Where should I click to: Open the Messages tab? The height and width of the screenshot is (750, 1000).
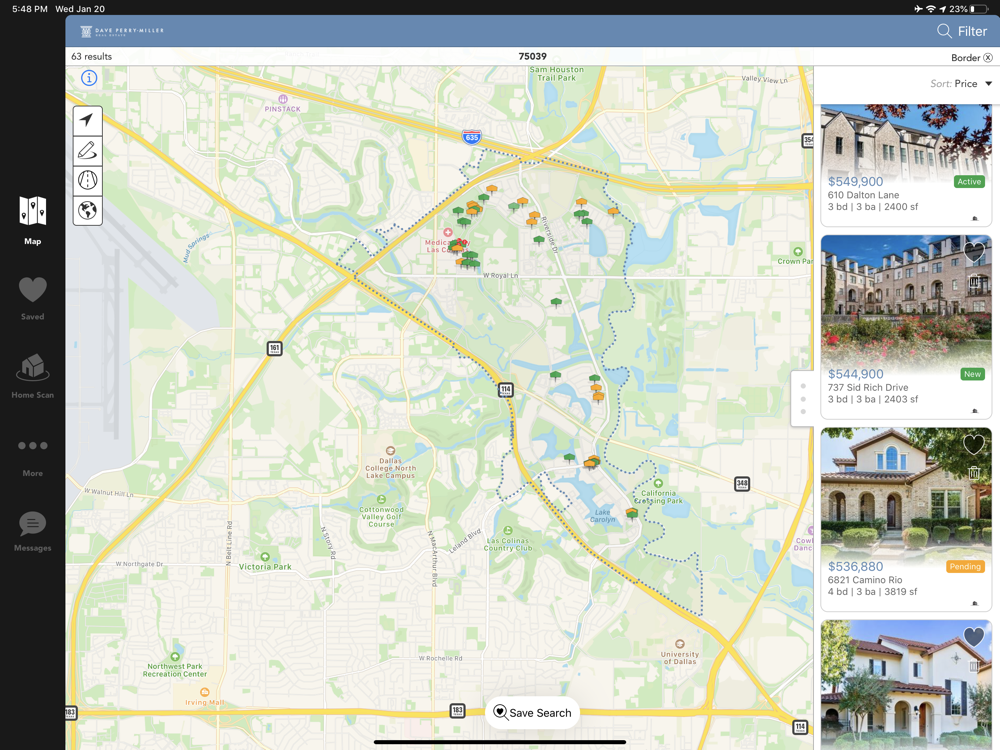pyautogui.click(x=33, y=531)
